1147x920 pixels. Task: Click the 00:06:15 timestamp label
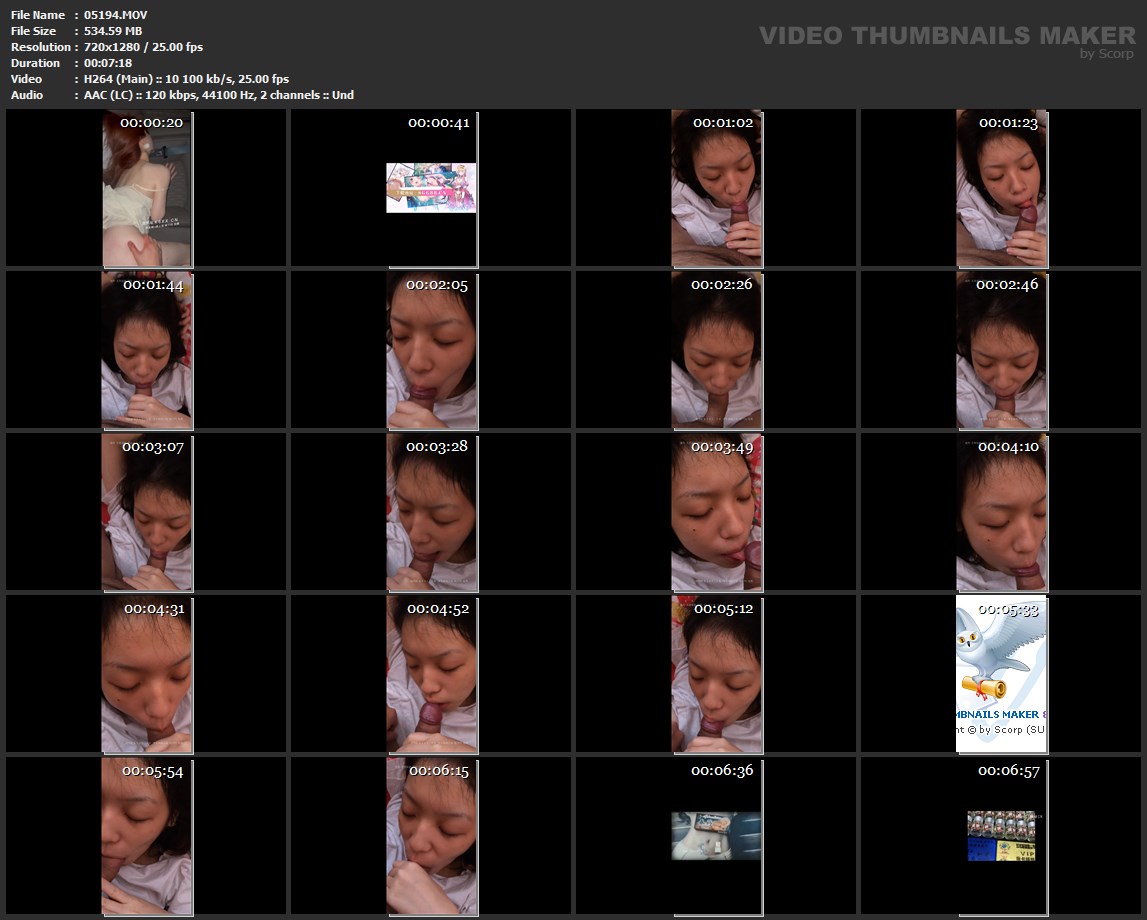coord(438,771)
